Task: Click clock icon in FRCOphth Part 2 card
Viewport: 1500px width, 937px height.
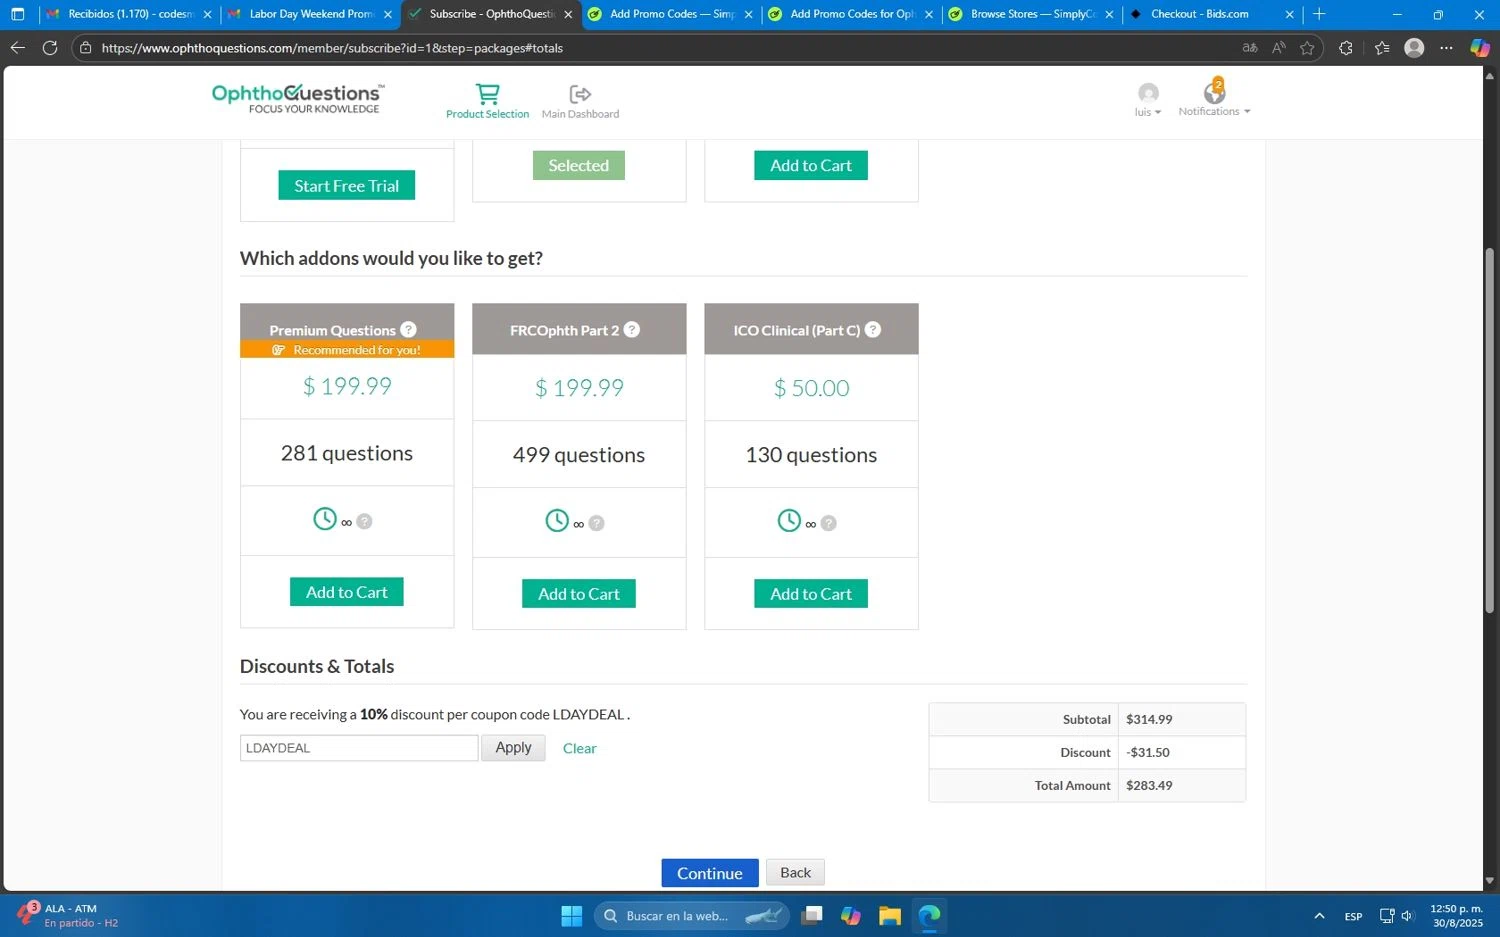Action: coord(557,521)
